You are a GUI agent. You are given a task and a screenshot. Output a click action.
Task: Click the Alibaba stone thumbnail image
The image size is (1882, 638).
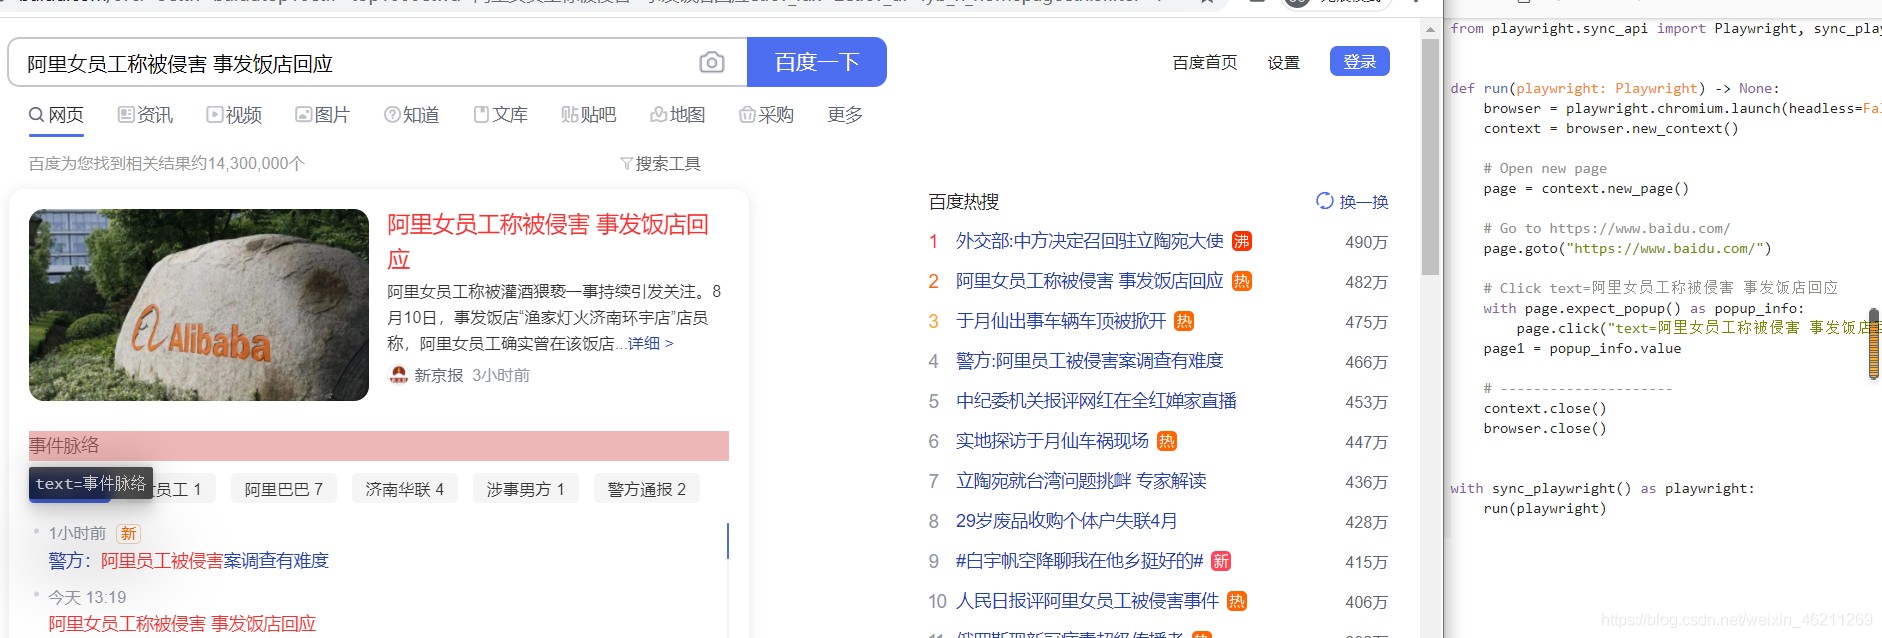(x=199, y=305)
